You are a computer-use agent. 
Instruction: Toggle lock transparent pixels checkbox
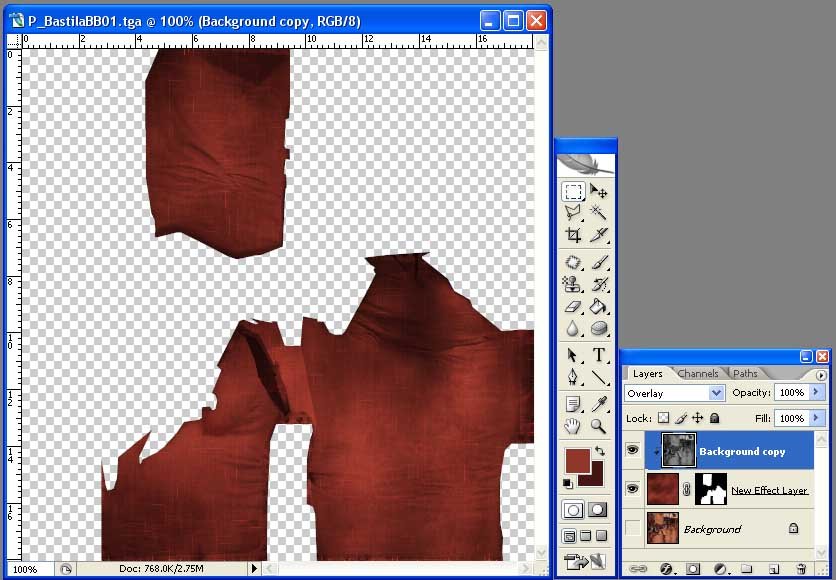[663, 418]
